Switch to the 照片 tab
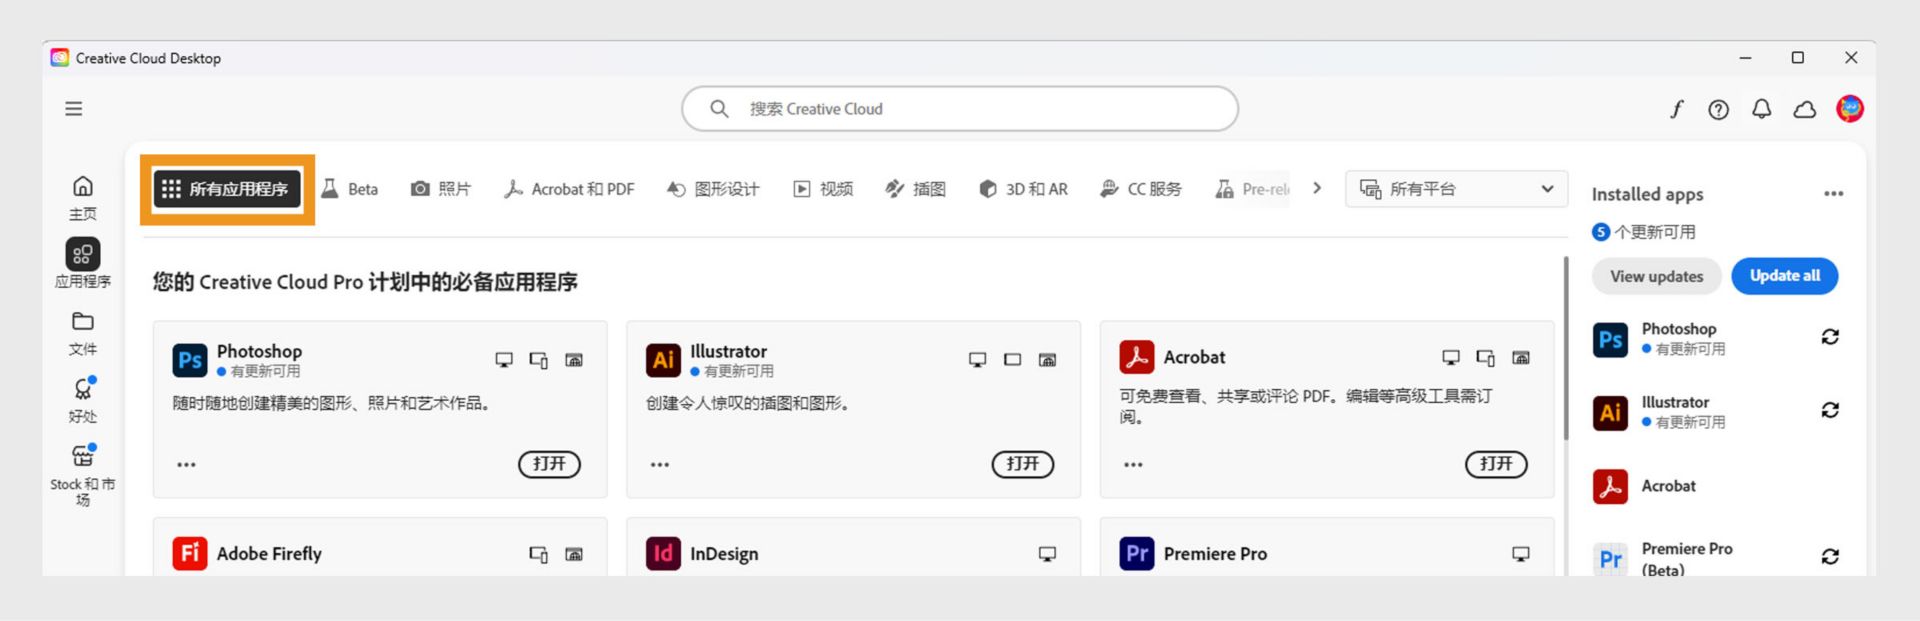The height and width of the screenshot is (621, 1920). click(441, 189)
